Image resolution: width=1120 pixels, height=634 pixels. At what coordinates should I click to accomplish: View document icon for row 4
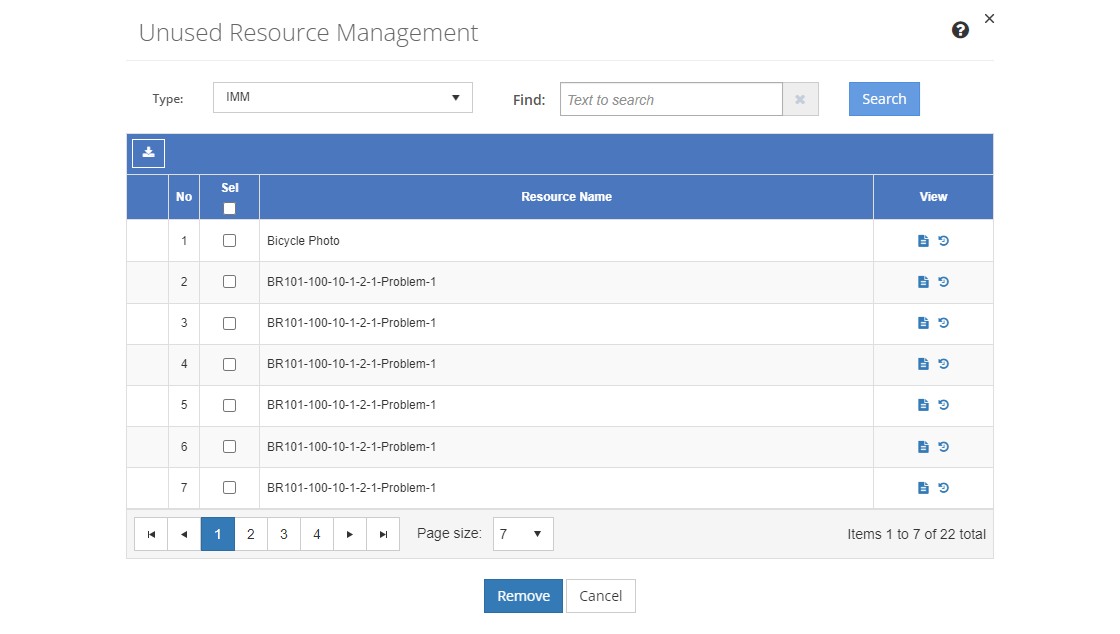[x=923, y=364]
